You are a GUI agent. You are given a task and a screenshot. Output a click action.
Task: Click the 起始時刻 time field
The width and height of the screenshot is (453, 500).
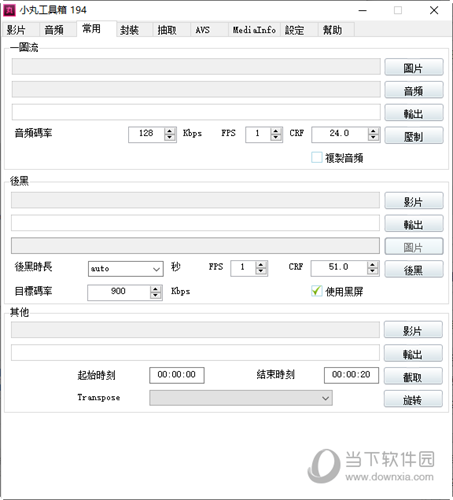pyautogui.click(x=177, y=375)
